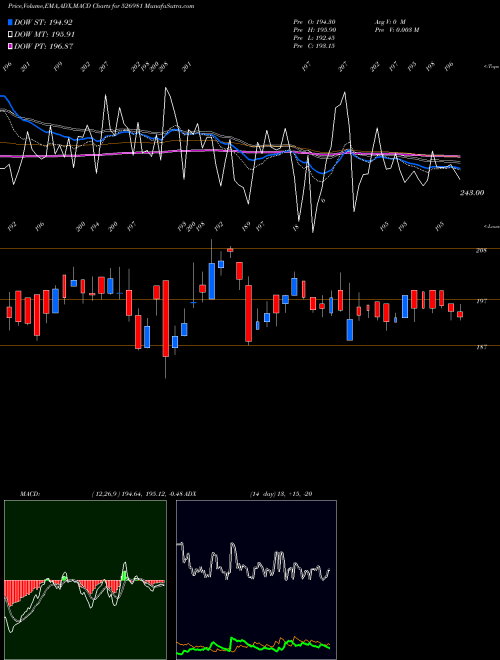Click the 'Pre O: 194.30' open value
Image resolution: width=500 pixels, height=660 pixels.
[x=314, y=22]
